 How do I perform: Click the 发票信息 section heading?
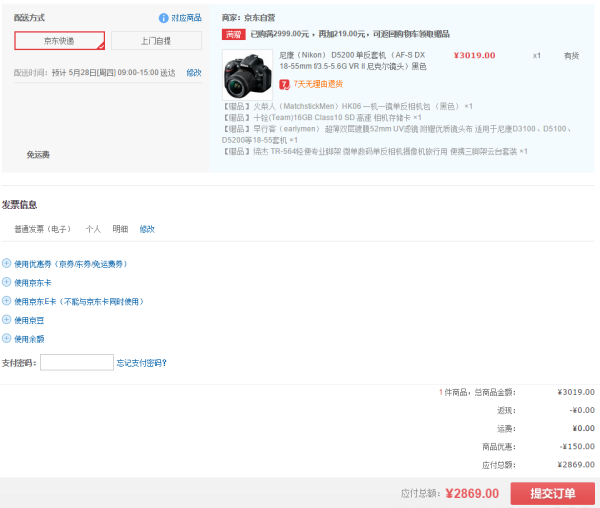pos(20,205)
